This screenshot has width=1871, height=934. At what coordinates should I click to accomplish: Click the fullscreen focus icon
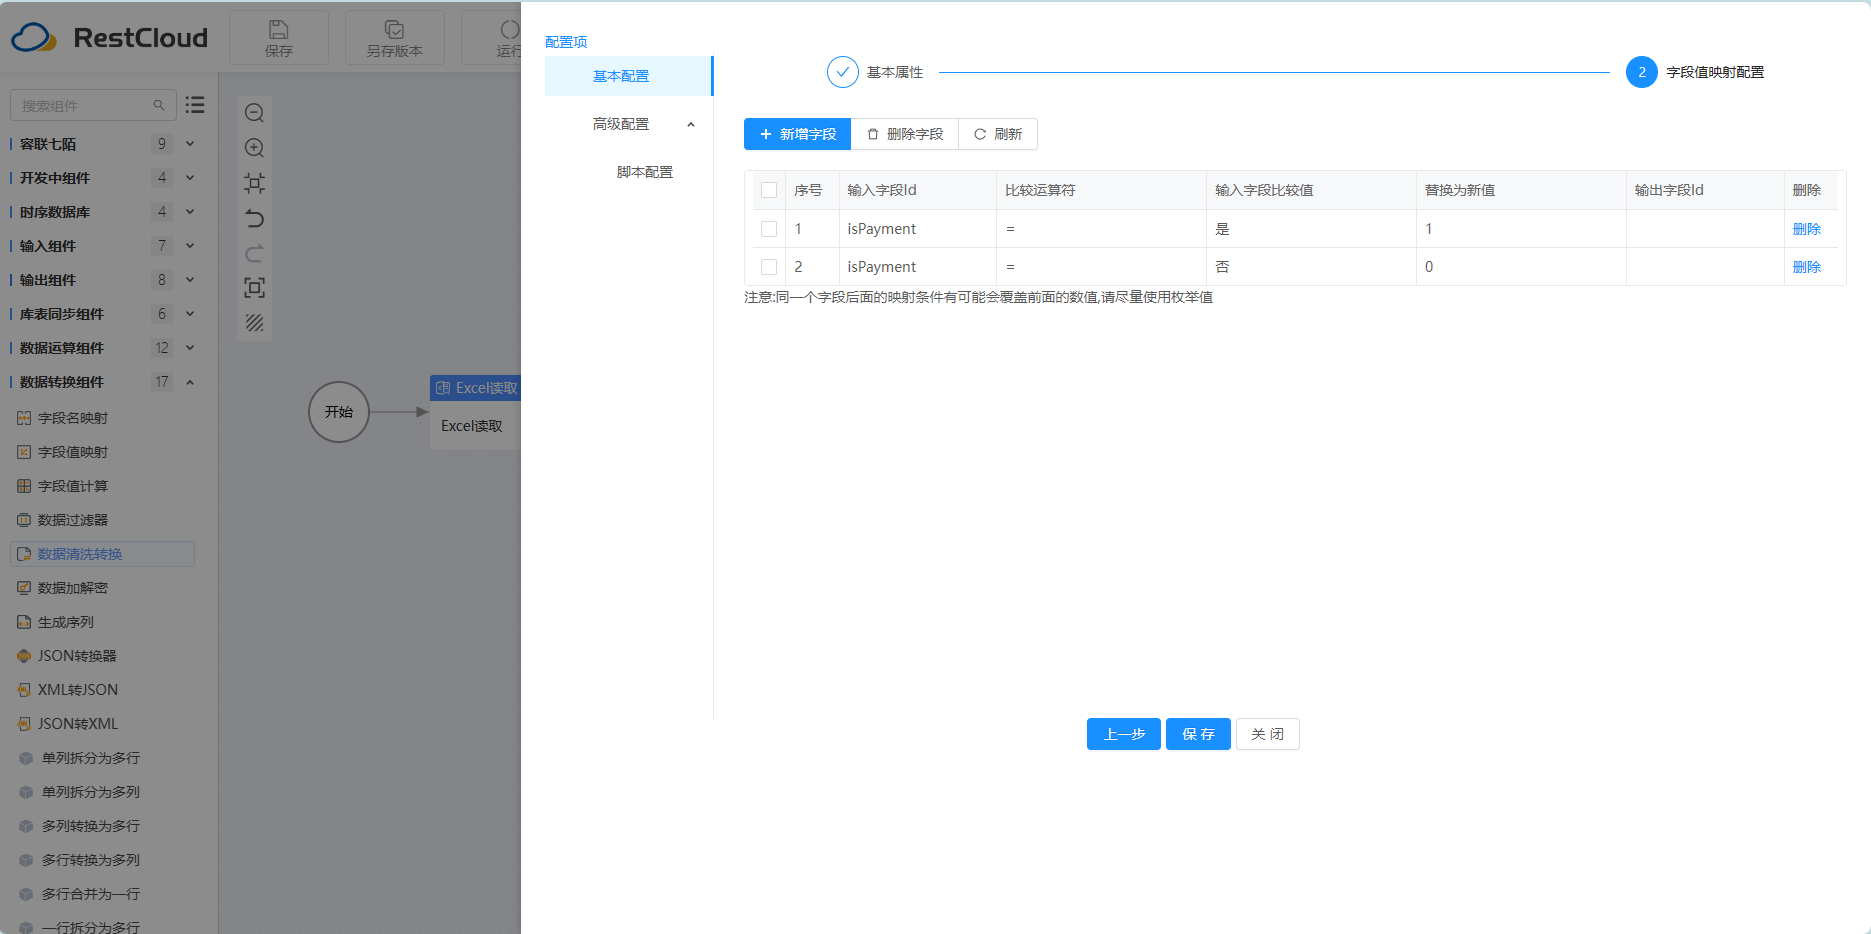[254, 288]
